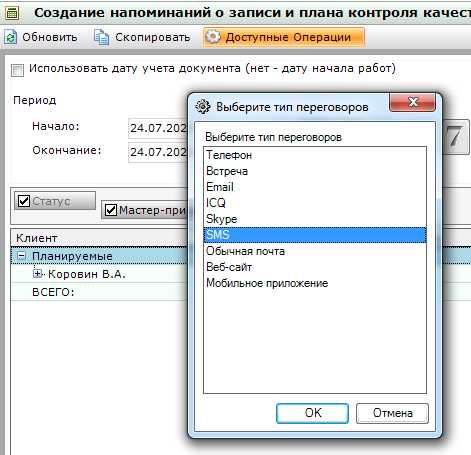Select Обычная почта in the list

[x=315, y=251]
